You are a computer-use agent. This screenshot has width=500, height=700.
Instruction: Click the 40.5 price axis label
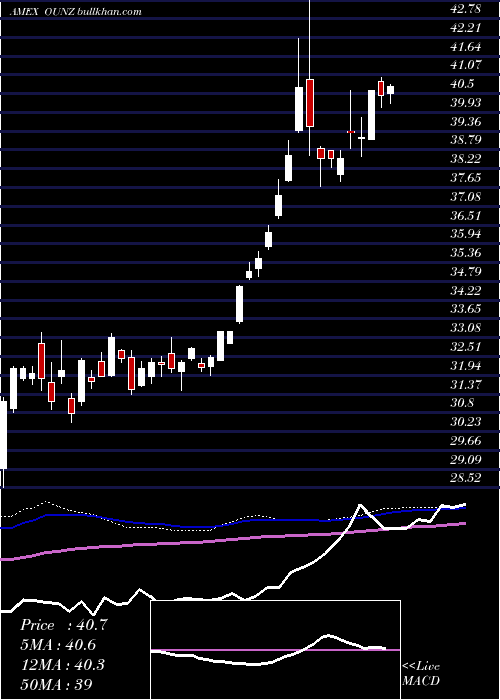(x=462, y=84)
